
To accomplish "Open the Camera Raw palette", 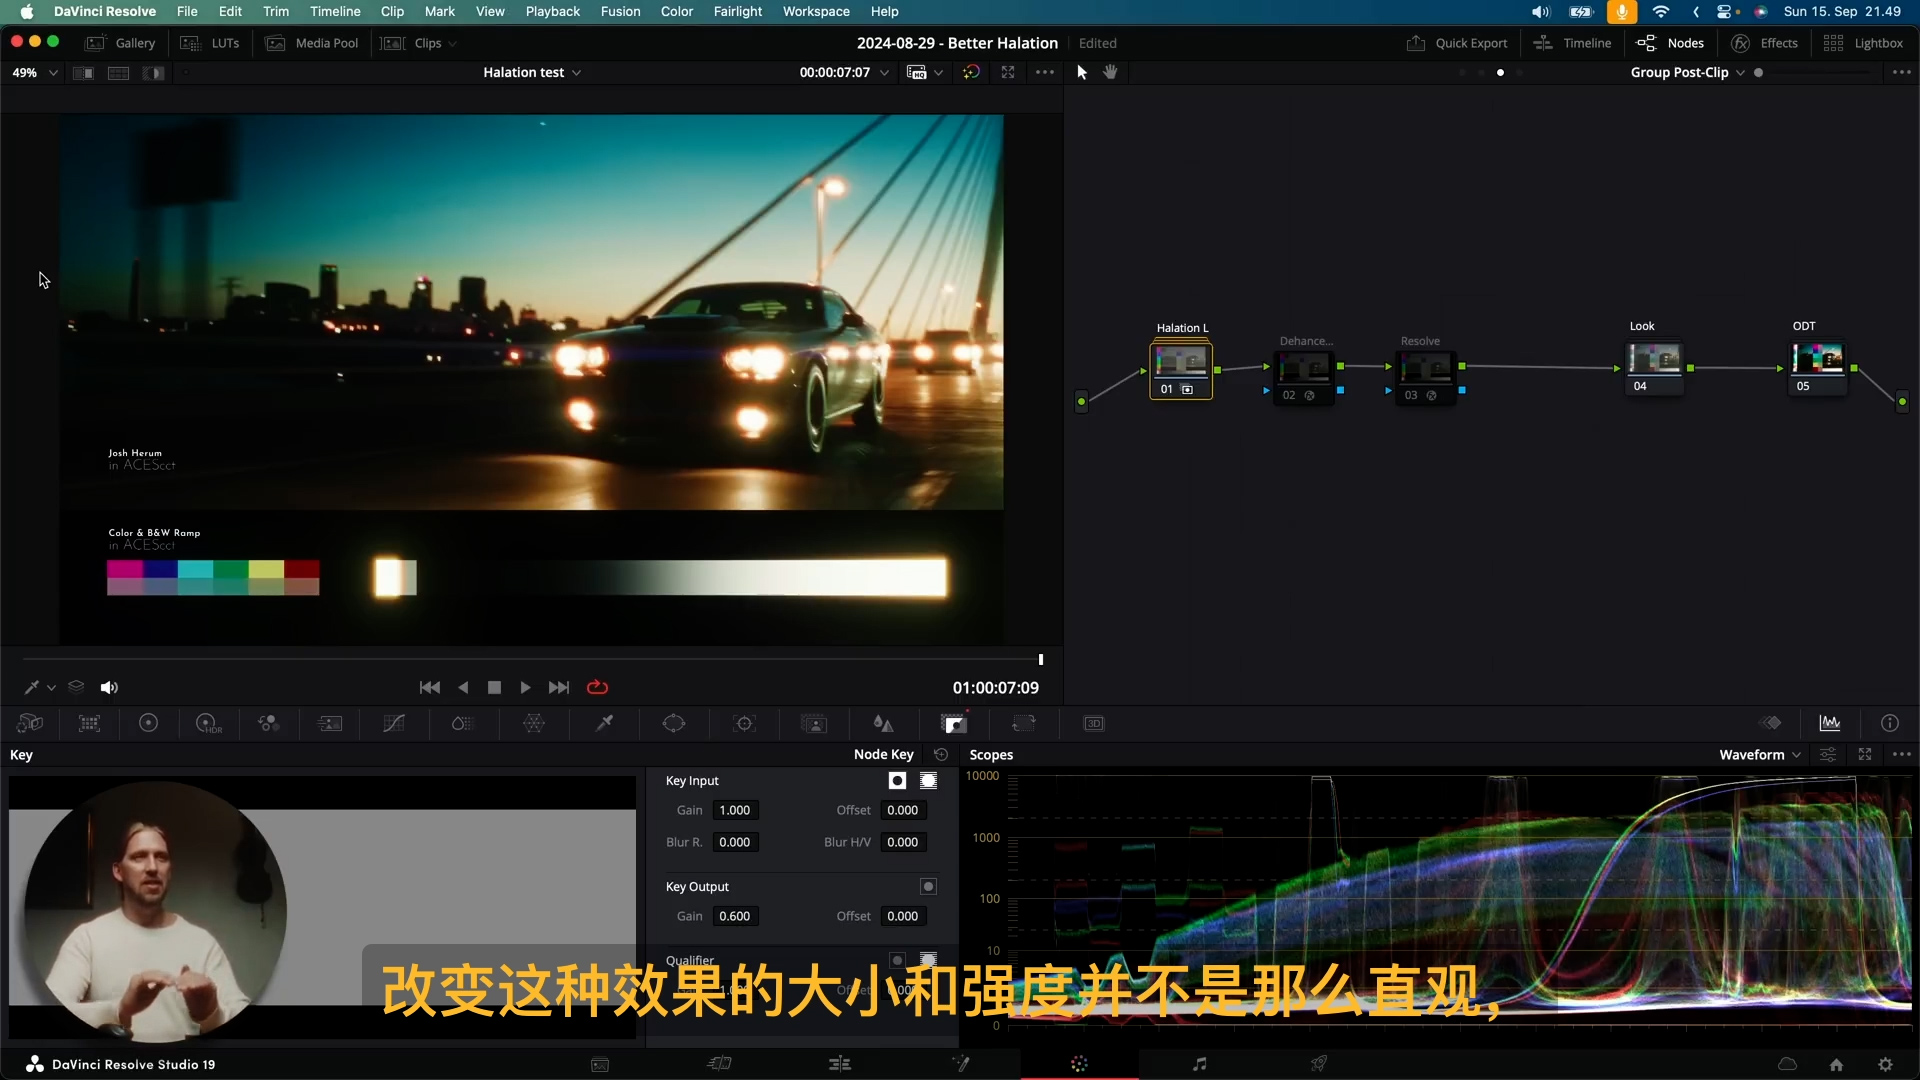I will (x=30, y=723).
